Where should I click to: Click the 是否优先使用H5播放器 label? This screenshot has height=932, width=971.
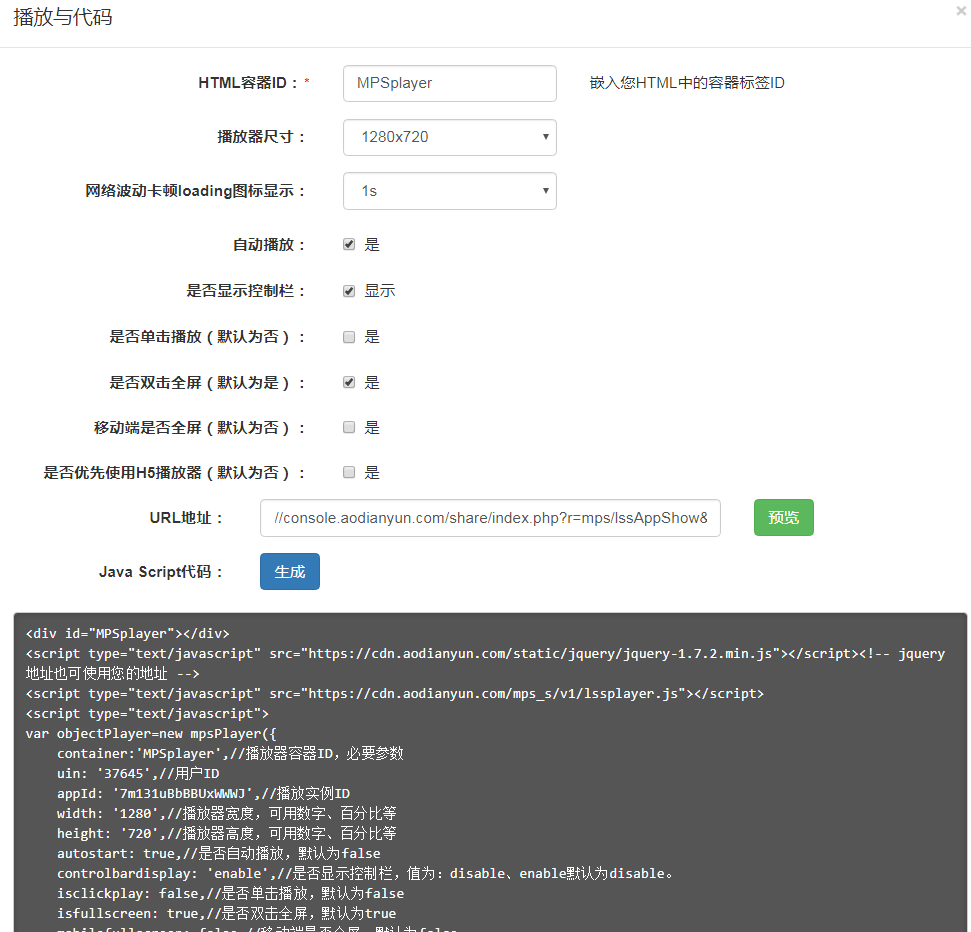coord(174,473)
